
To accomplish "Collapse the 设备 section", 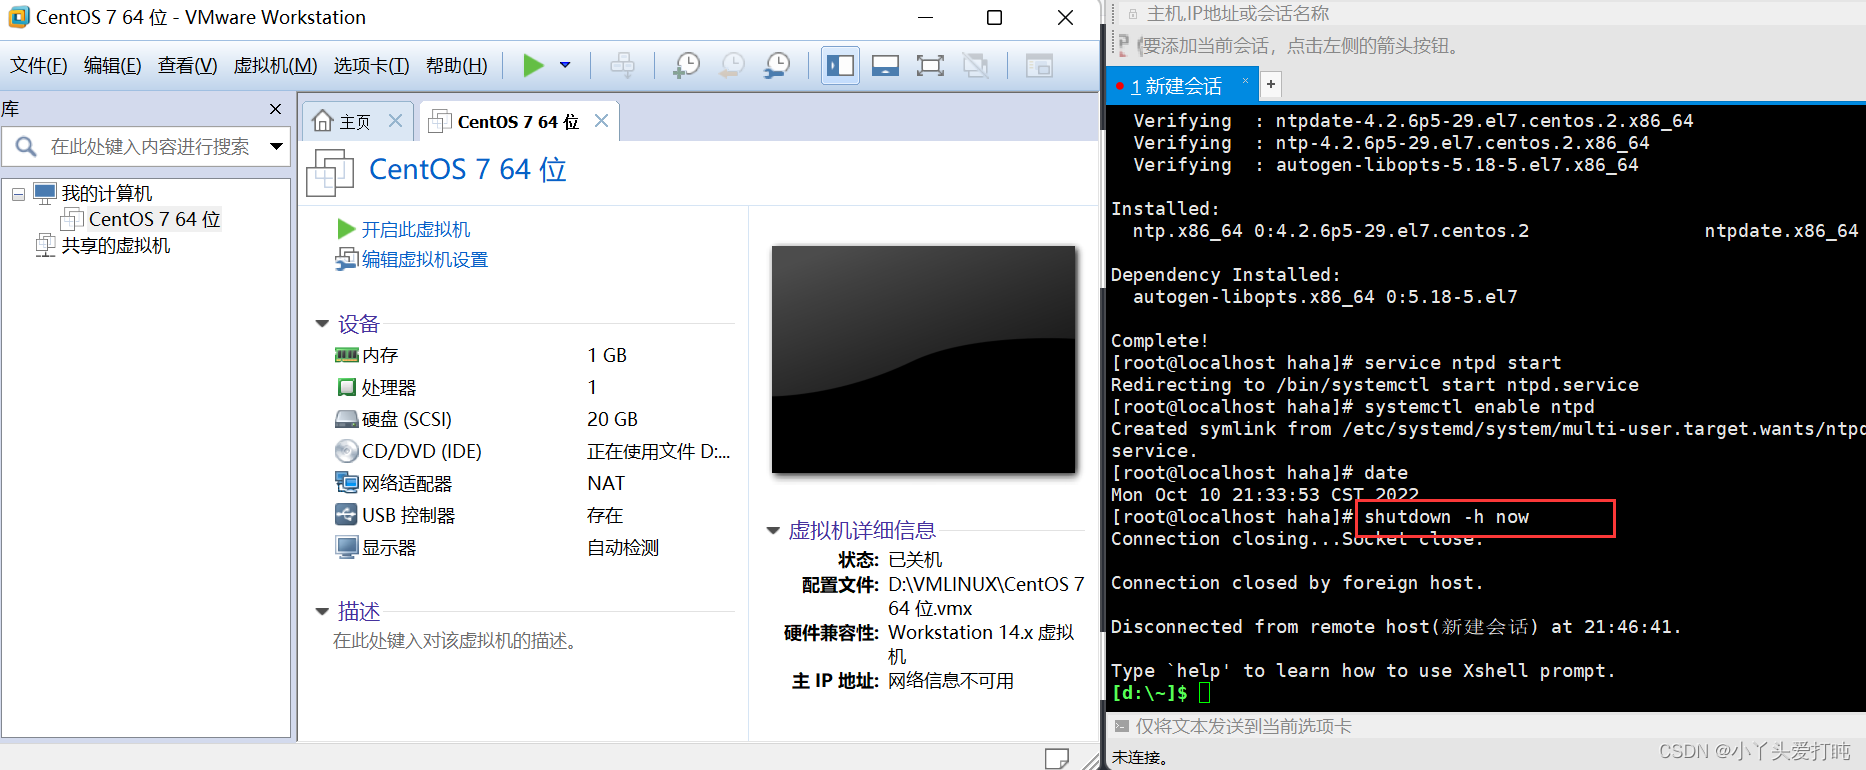I will coord(322,324).
